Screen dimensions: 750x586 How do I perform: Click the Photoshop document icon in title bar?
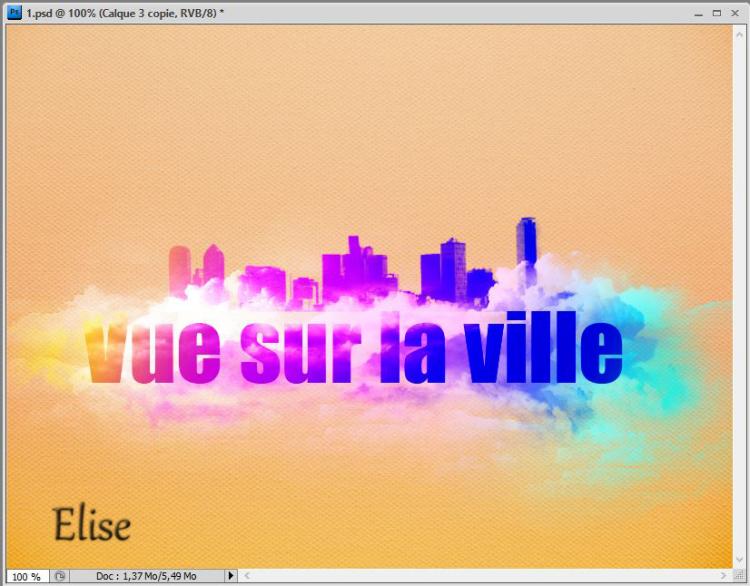click(x=14, y=13)
